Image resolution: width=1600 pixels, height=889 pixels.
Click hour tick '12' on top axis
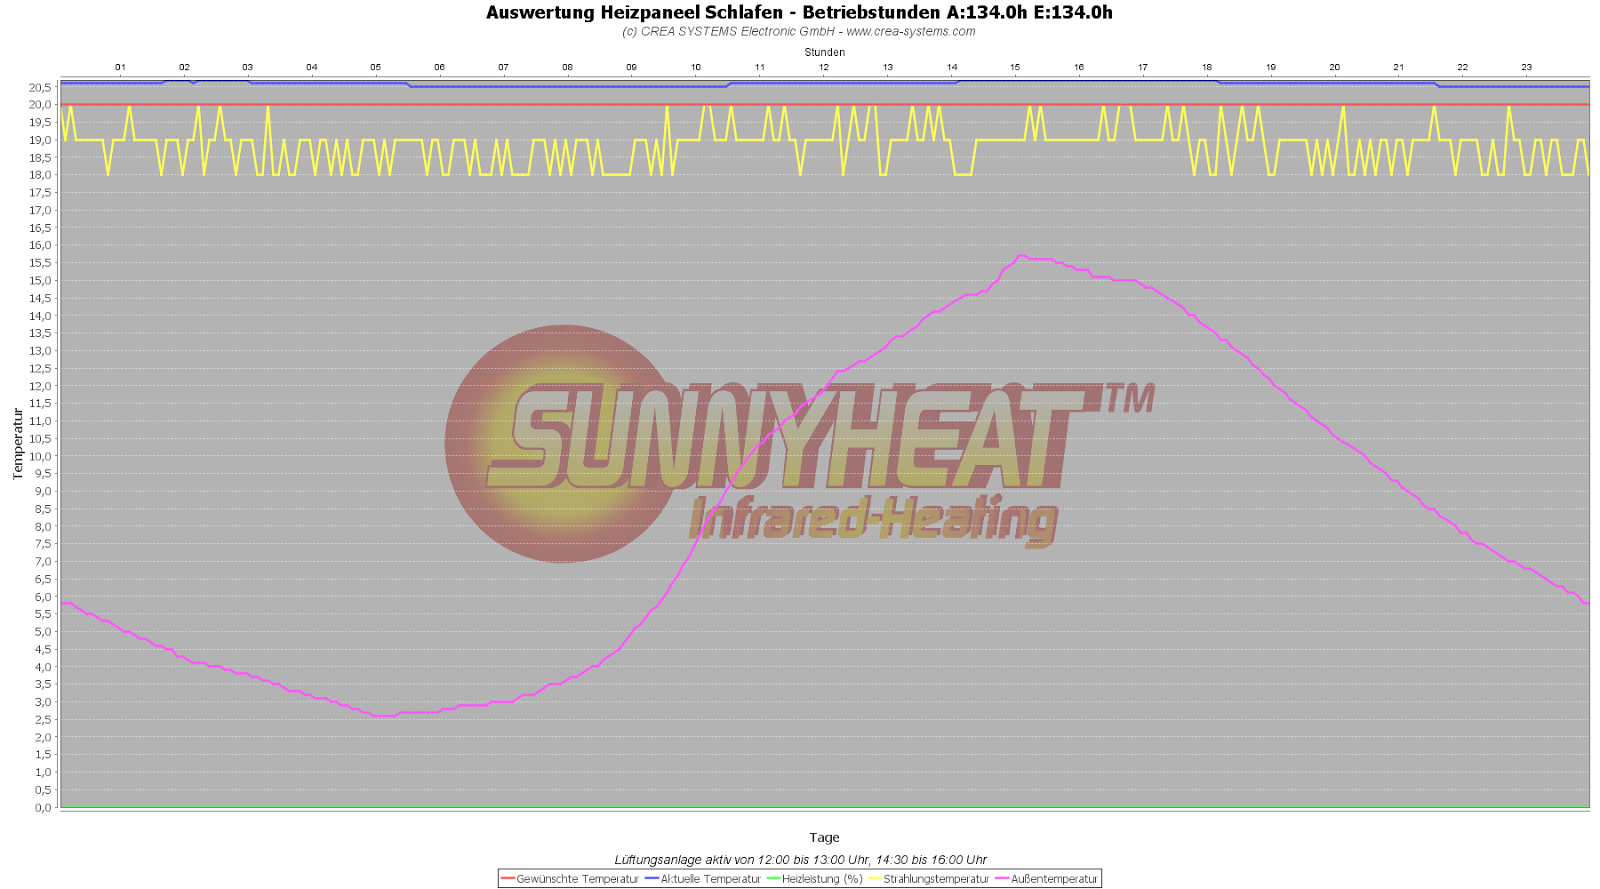pyautogui.click(x=823, y=67)
